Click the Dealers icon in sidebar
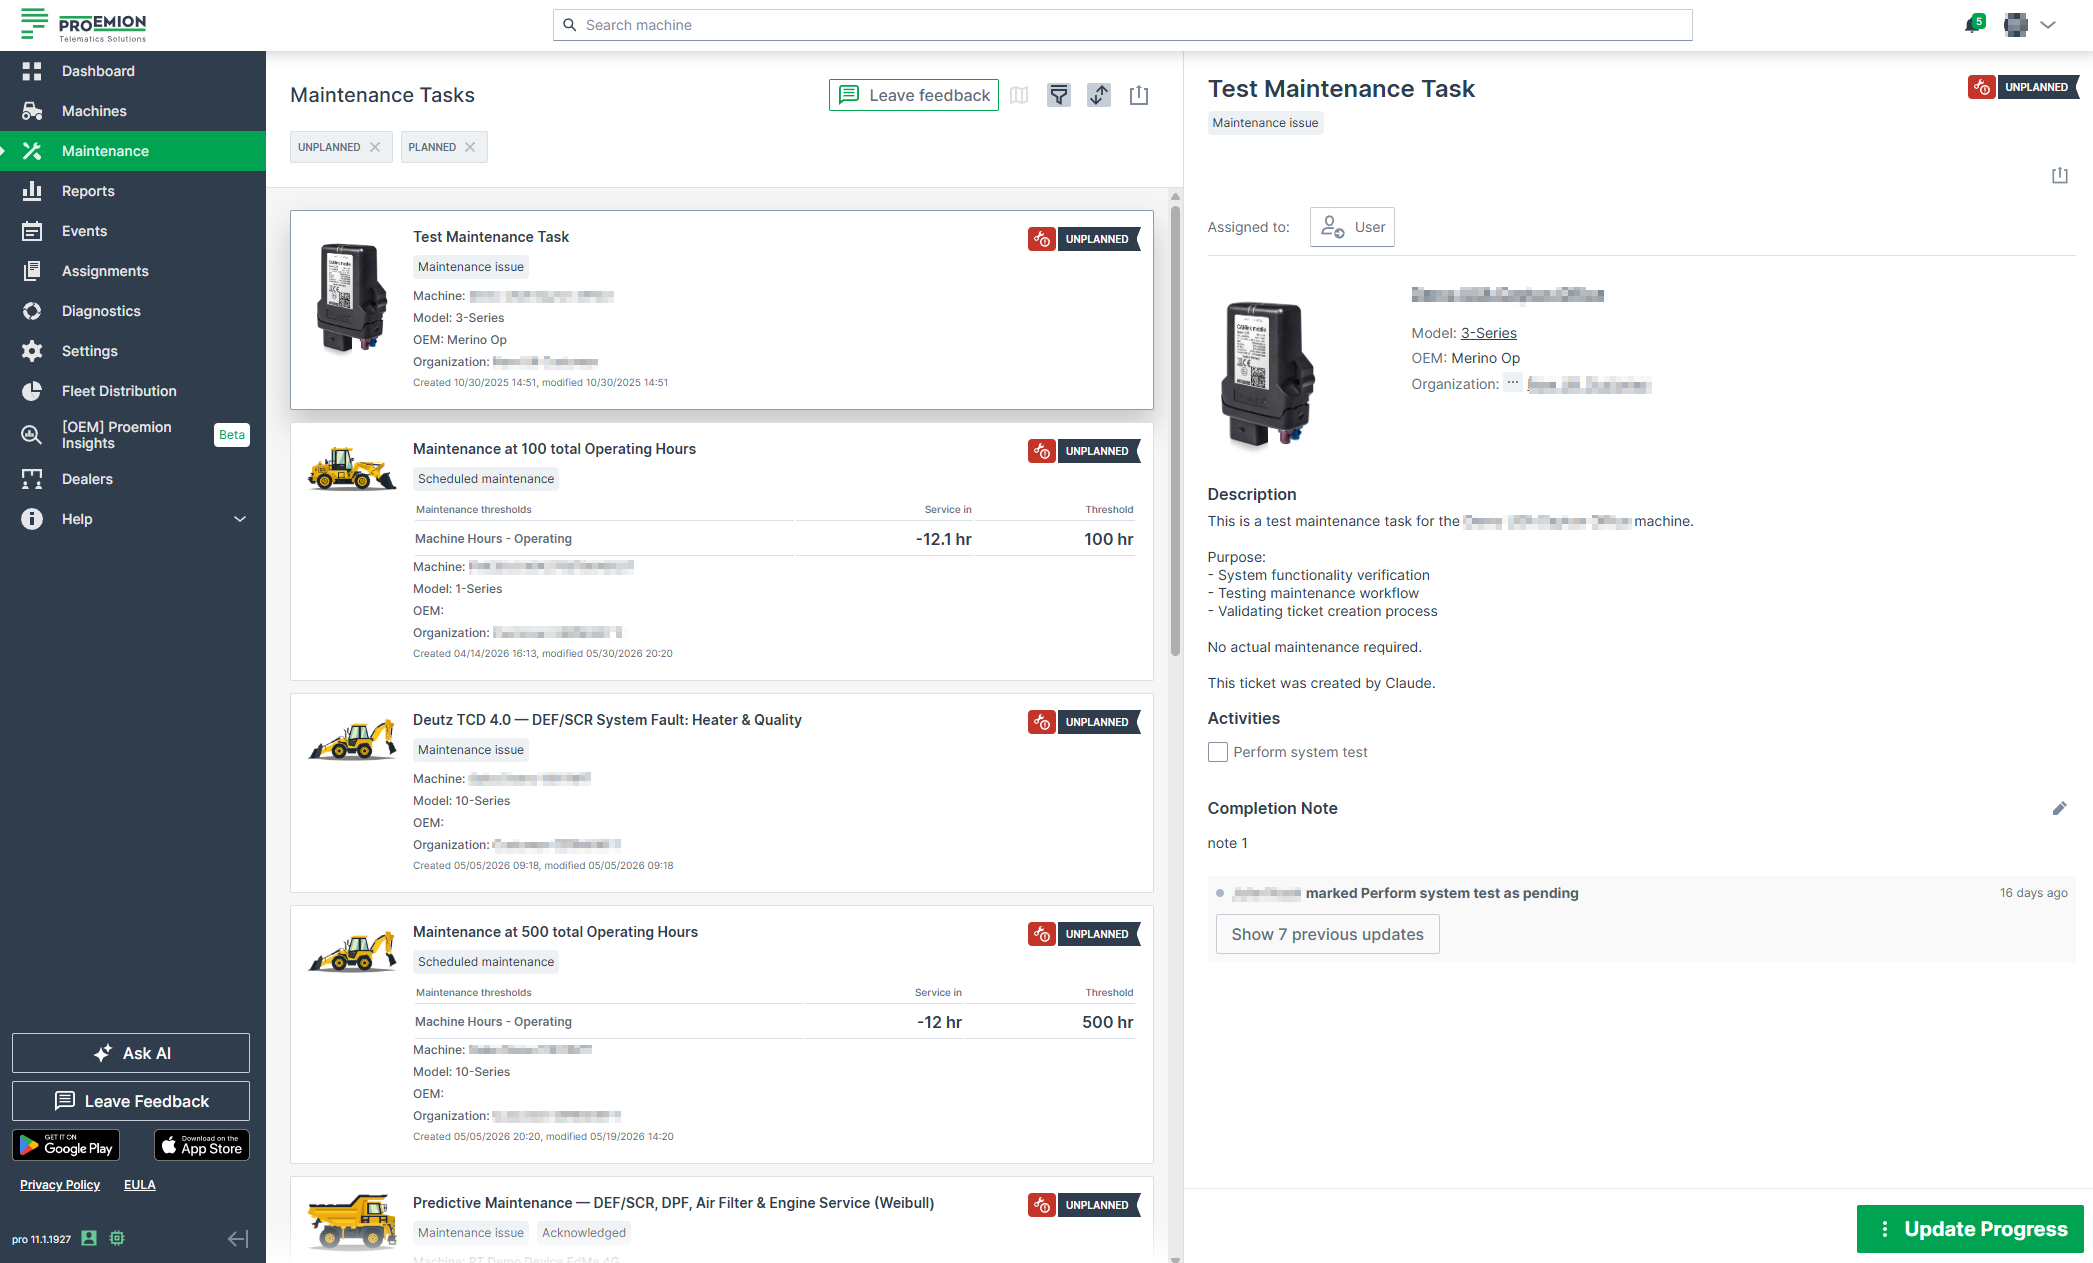Image resolution: width=2093 pixels, height=1263 pixels. [32, 479]
